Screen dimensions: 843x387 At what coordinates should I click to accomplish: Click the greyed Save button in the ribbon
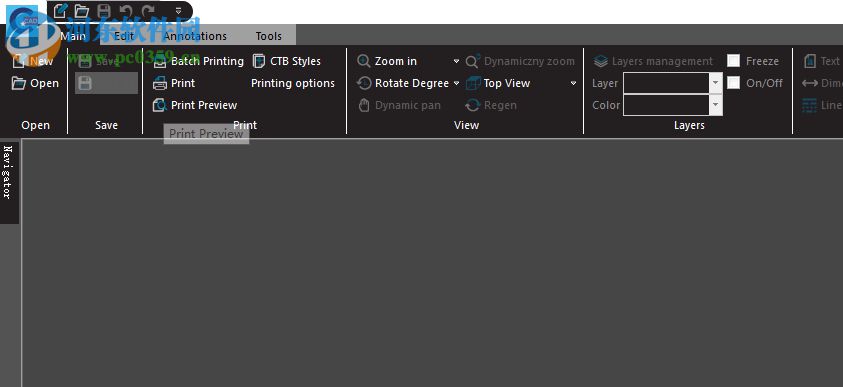point(100,61)
